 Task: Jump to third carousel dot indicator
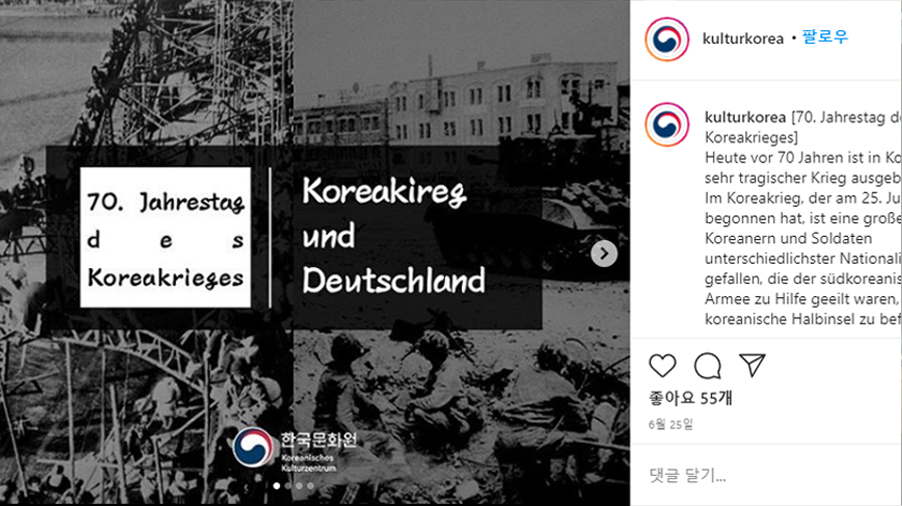[x=299, y=486]
